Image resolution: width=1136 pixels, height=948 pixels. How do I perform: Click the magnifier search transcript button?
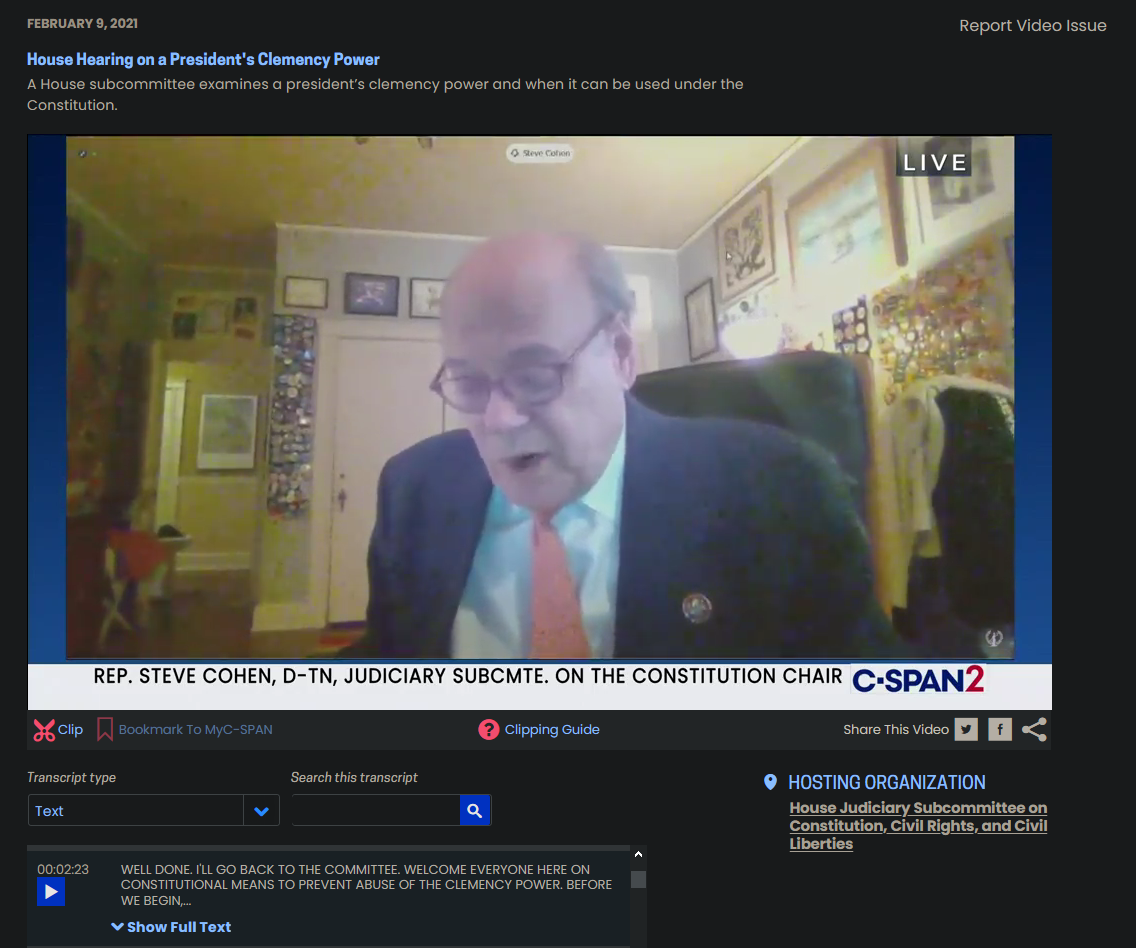(475, 810)
